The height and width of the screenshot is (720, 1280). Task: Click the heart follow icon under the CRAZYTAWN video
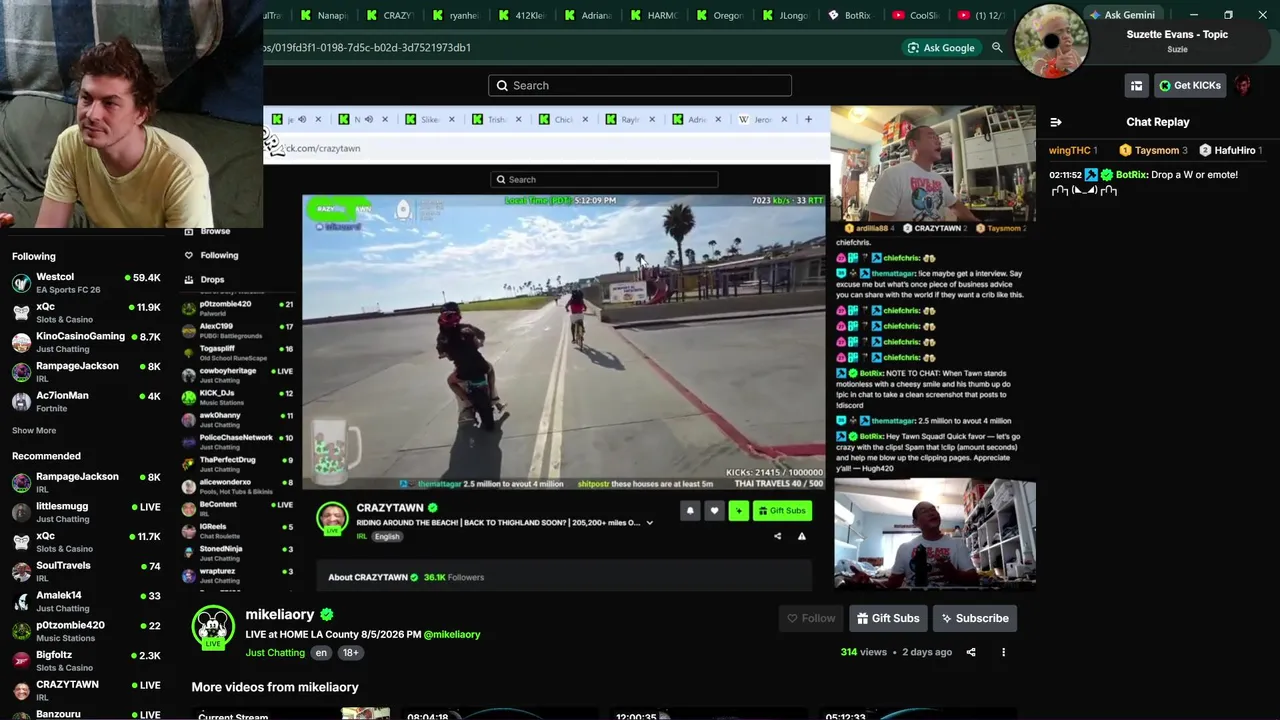(714, 511)
